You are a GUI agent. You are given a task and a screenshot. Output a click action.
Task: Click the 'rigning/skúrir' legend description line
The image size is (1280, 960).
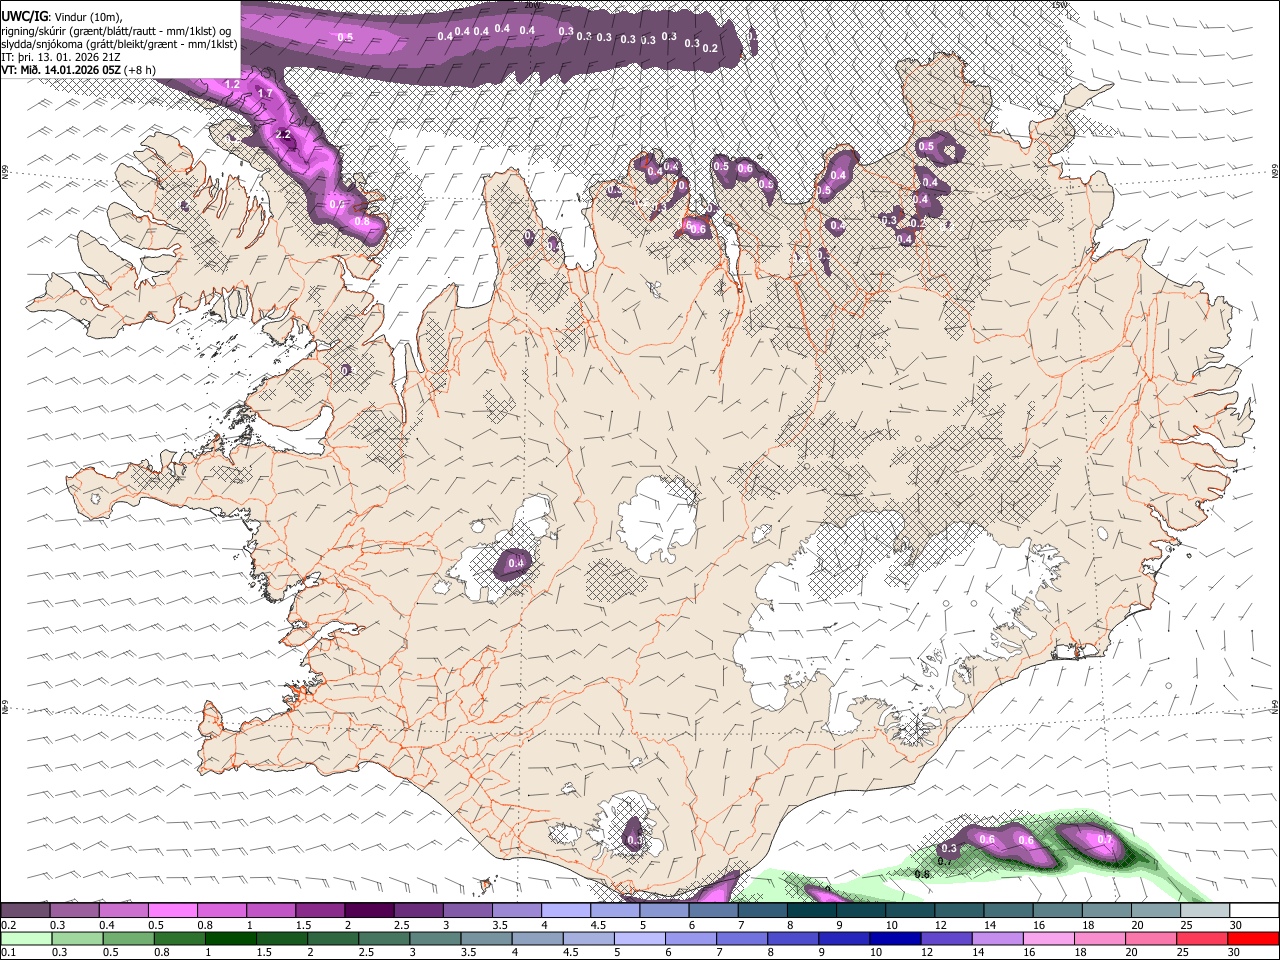[116, 30]
